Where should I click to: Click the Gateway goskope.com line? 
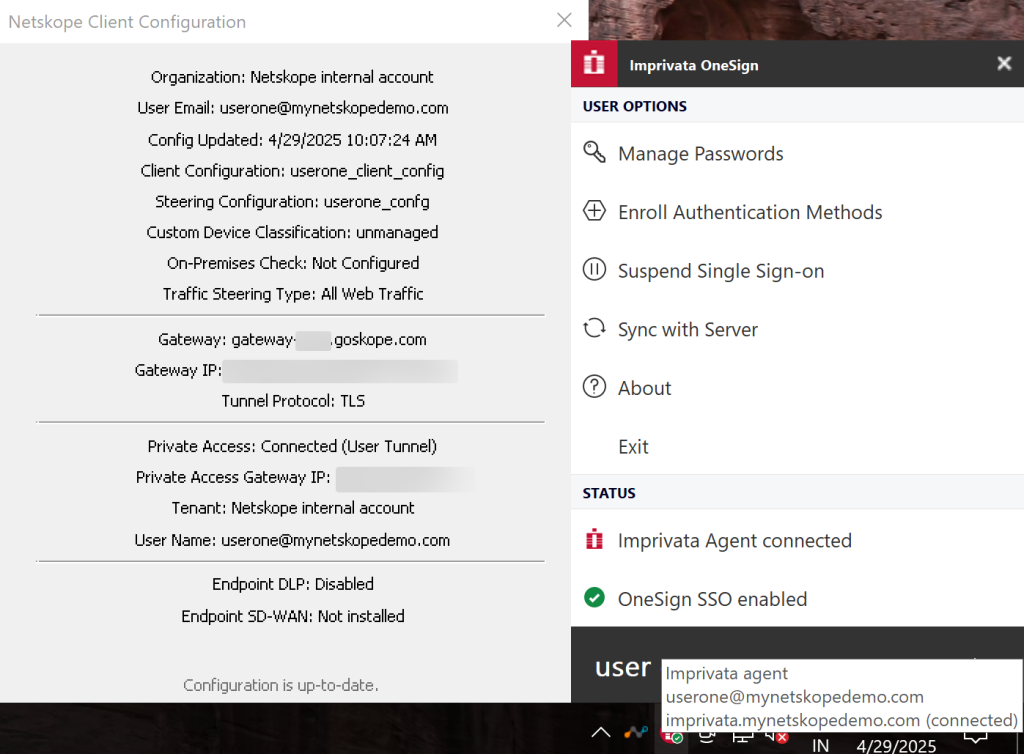pyautogui.click(x=292, y=339)
